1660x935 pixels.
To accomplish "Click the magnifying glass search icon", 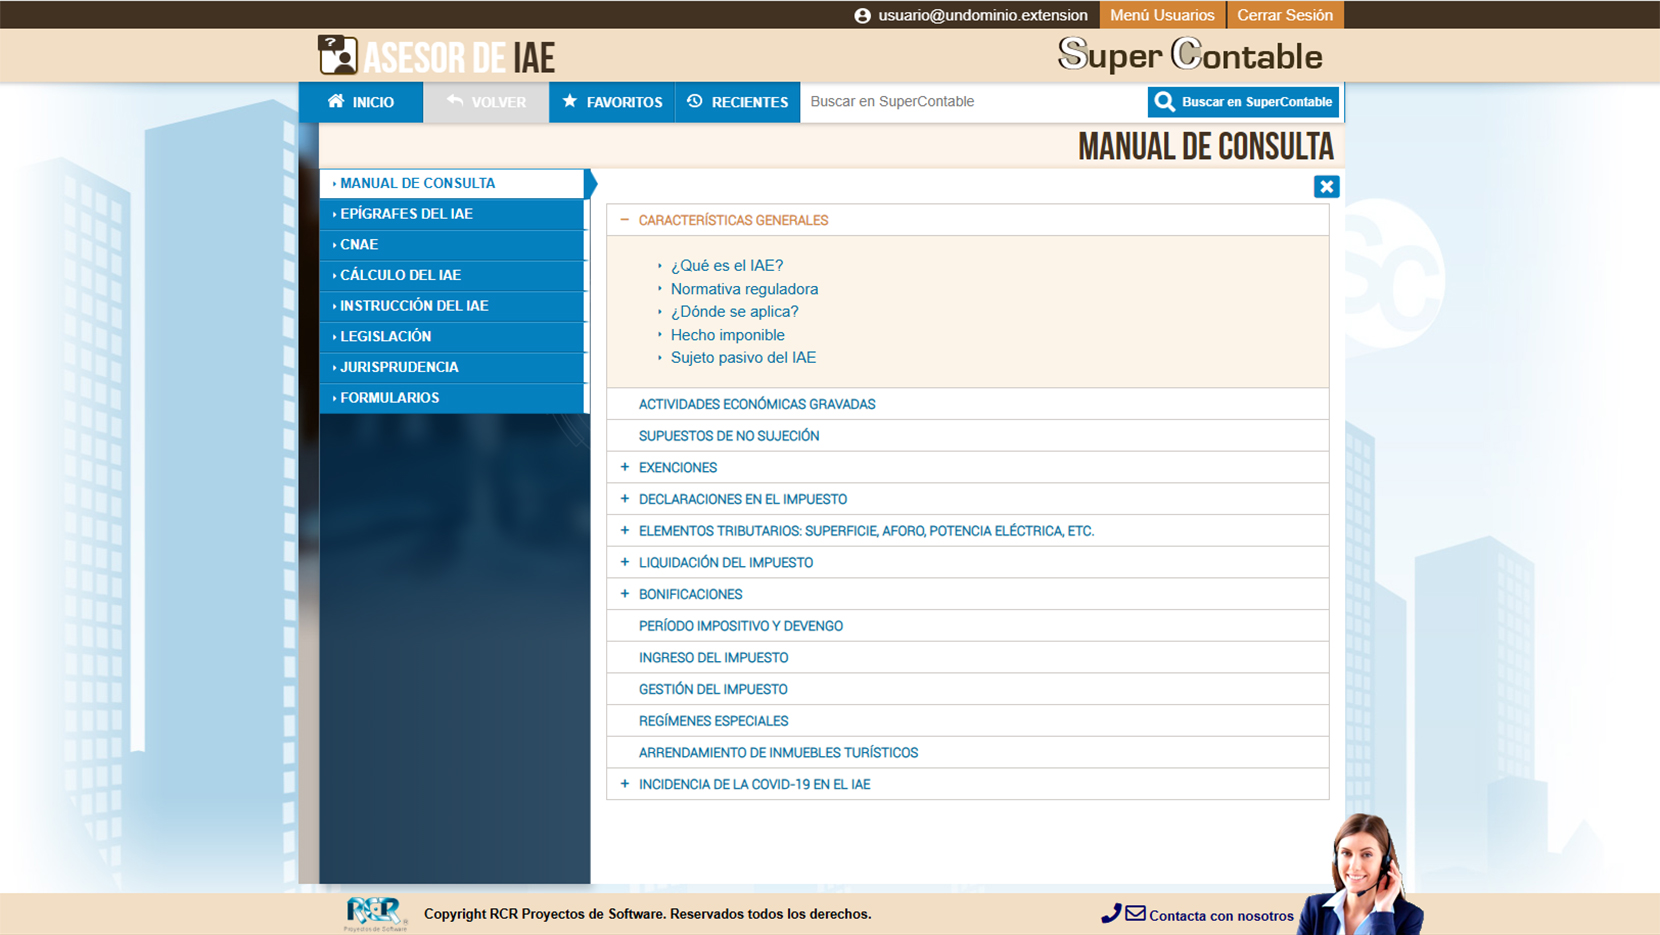I will pyautogui.click(x=1164, y=101).
